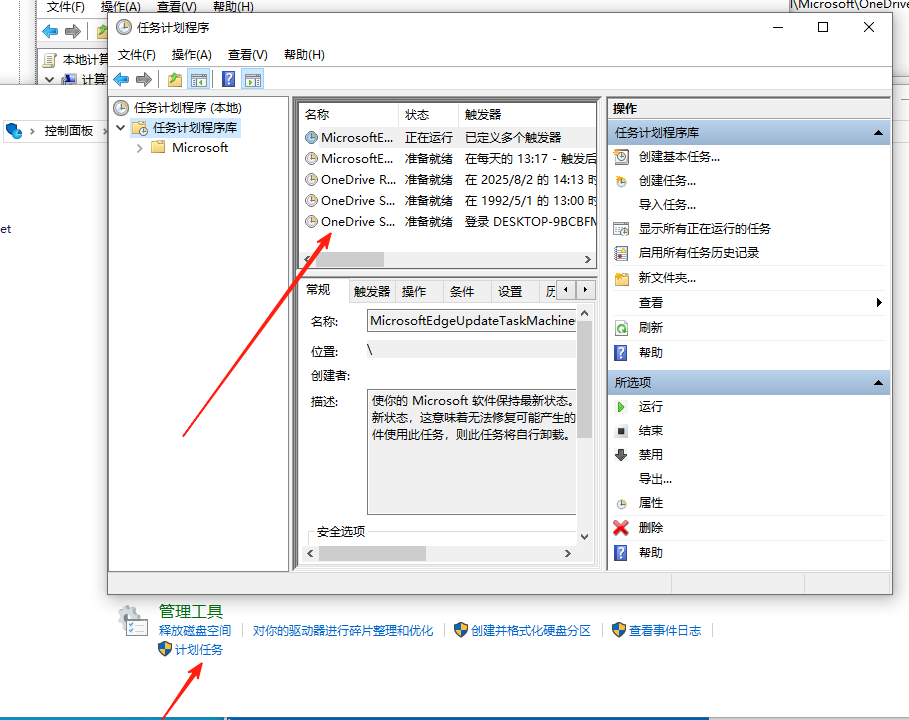Open 帮助 under the 所选项 section

coord(650,552)
